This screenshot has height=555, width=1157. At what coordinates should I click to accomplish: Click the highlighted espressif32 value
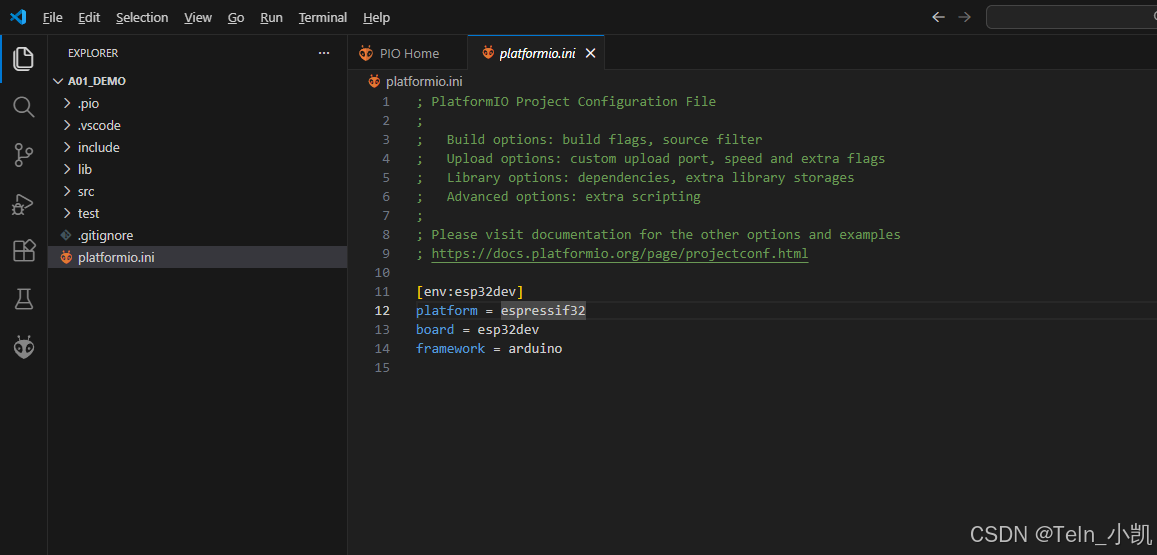pyautogui.click(x=543, y=311)
